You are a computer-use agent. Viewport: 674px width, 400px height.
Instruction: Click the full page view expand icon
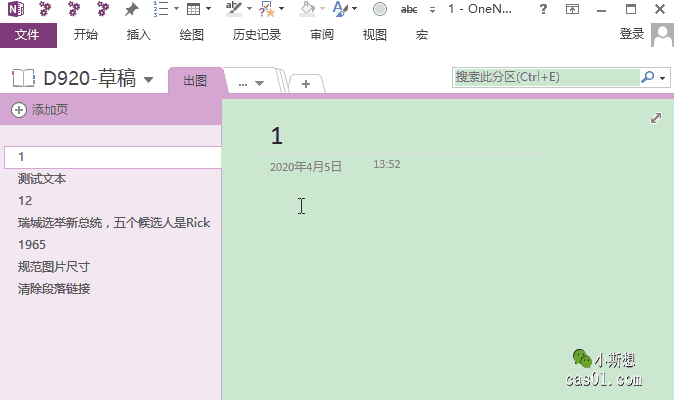(656, 118)
